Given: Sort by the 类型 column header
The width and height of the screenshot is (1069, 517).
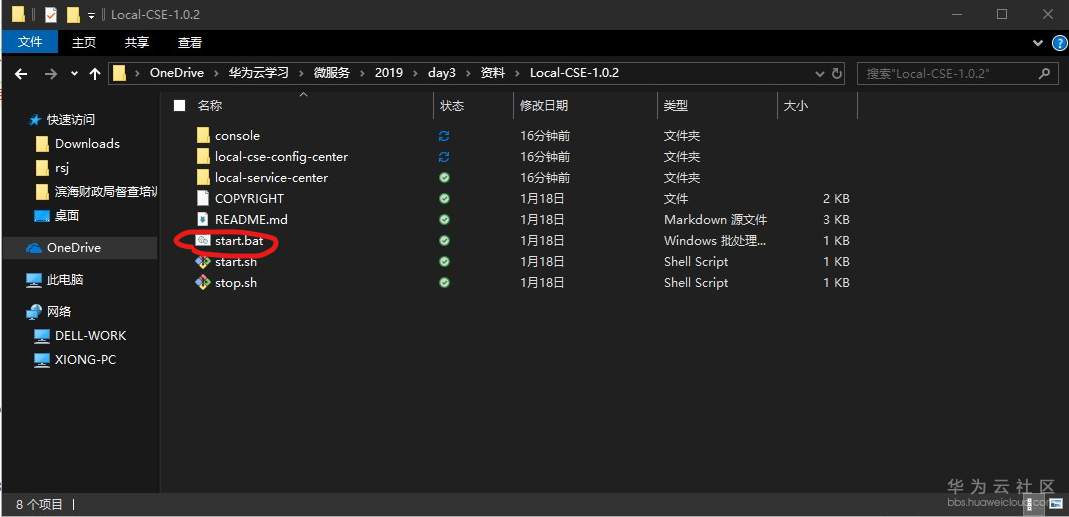Looking at the screenshot, I should pos(676,106).
